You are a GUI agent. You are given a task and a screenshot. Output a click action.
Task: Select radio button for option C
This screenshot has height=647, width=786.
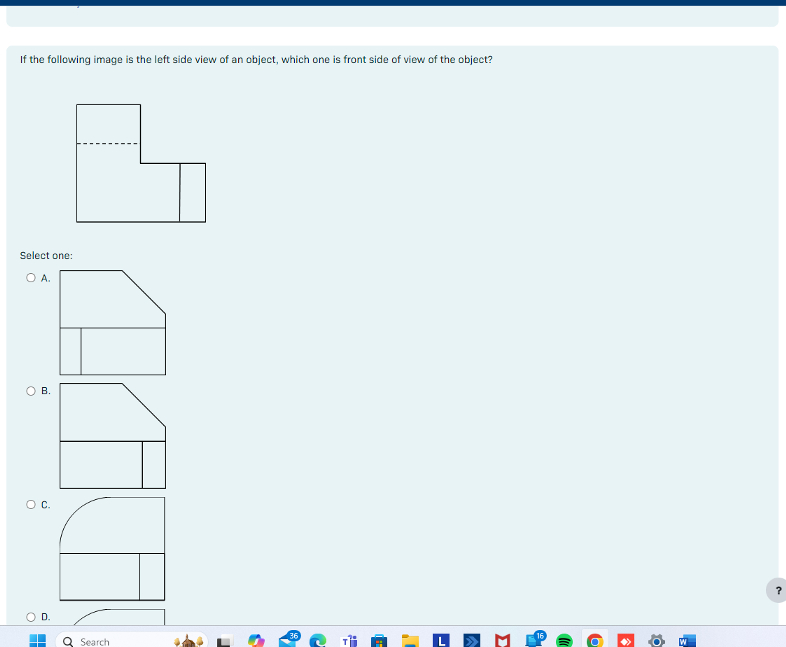pos(31,504)
